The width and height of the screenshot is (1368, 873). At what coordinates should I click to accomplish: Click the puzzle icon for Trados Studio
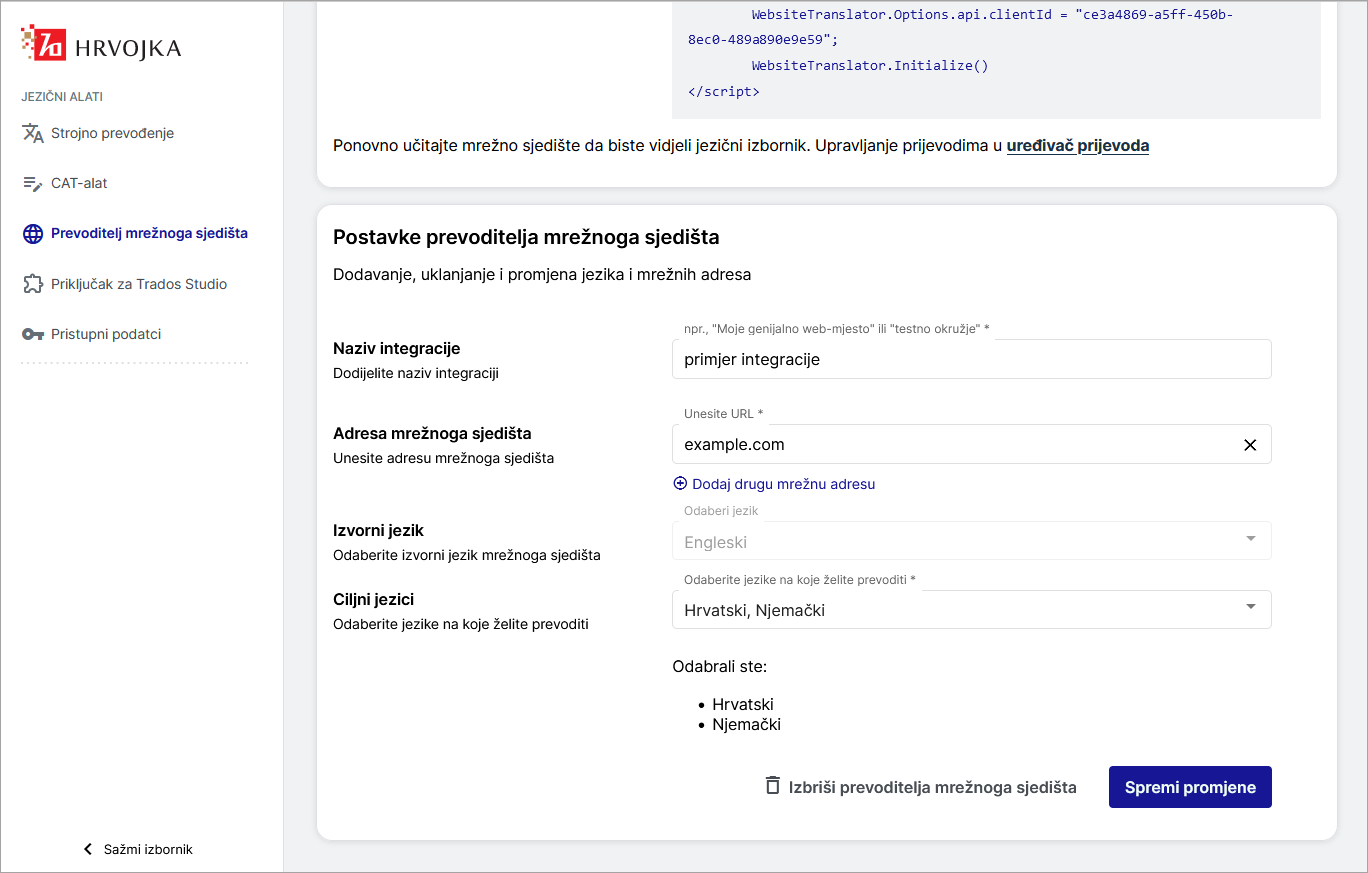pos(33,284)
